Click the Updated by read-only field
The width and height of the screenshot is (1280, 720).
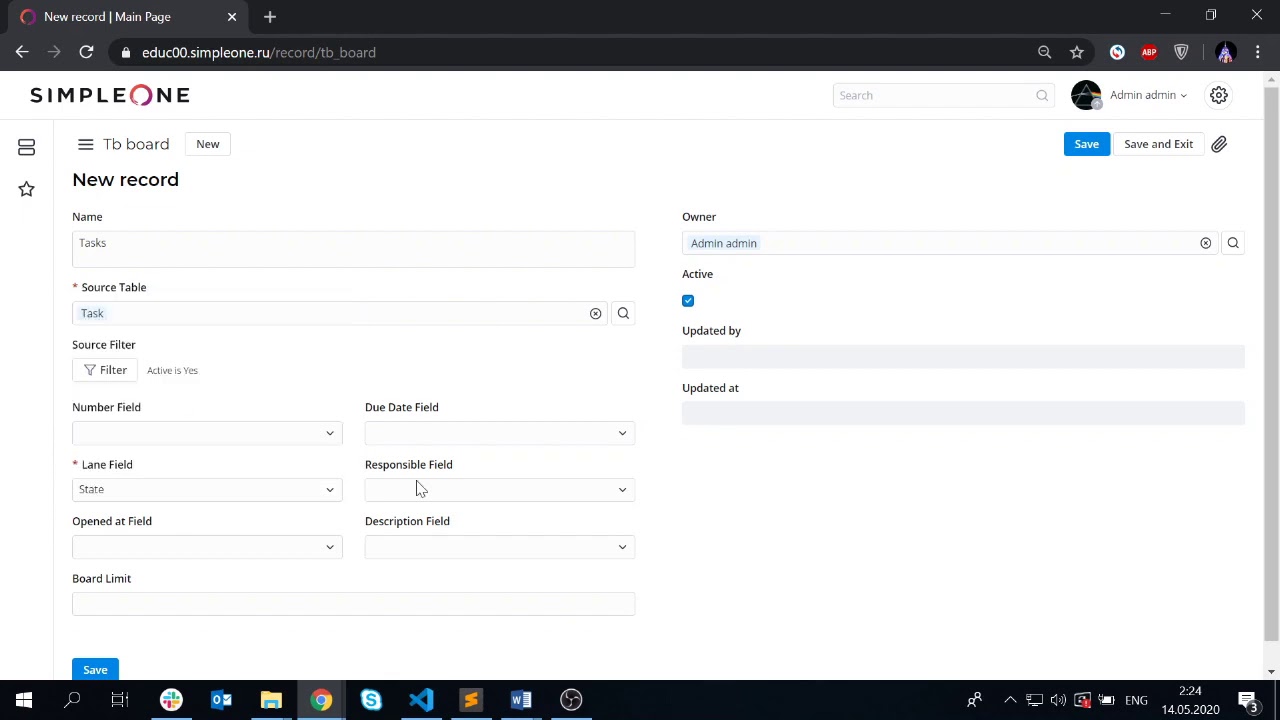[x=963, y=357]
